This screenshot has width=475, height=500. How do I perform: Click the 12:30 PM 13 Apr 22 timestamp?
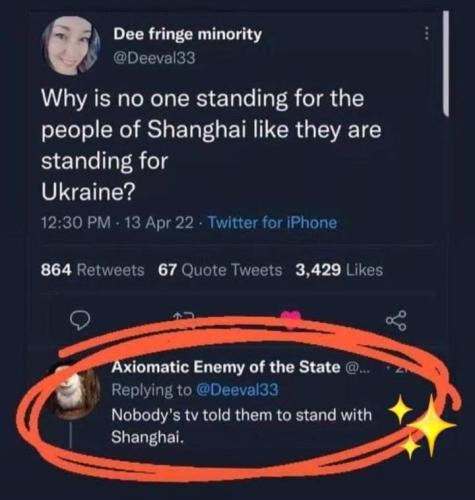(x=117, y=222)
